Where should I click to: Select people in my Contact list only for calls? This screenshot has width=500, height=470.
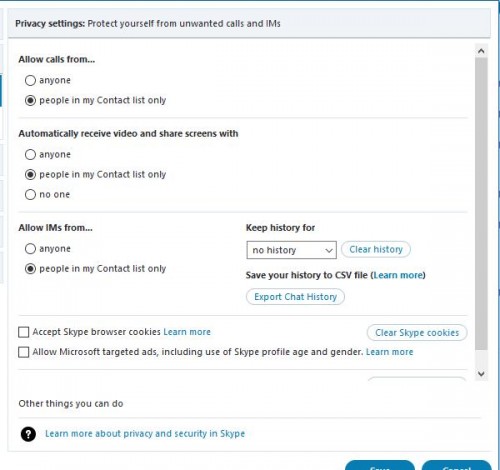pos(30,100)
